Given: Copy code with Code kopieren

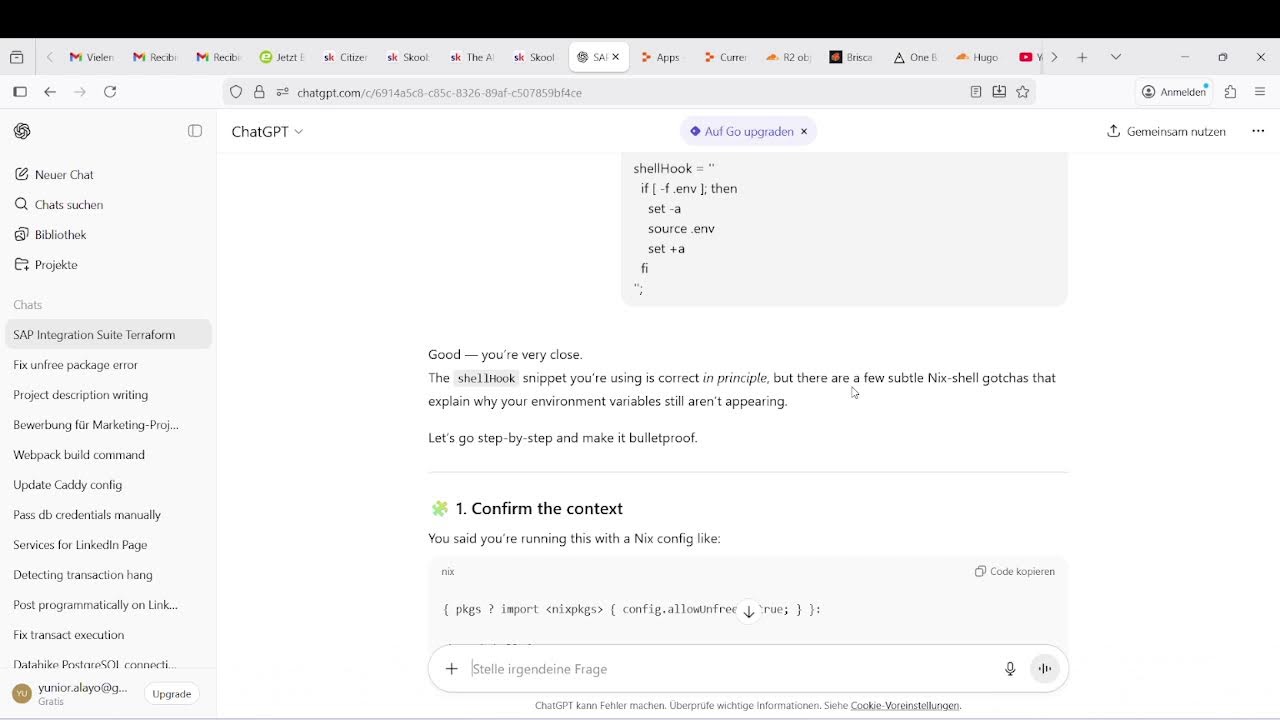Looking at the screenshot, I should click(x=1015, y=571).
